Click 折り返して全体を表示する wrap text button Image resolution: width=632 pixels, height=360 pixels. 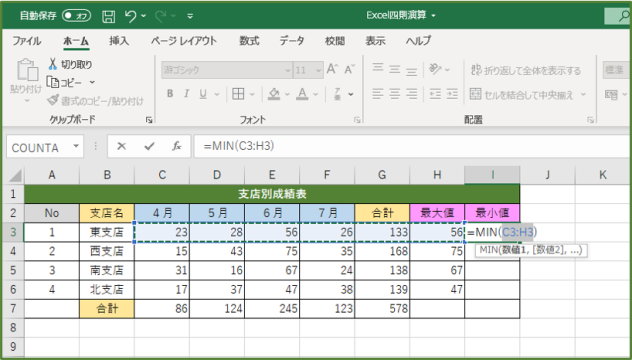point(526,71)
